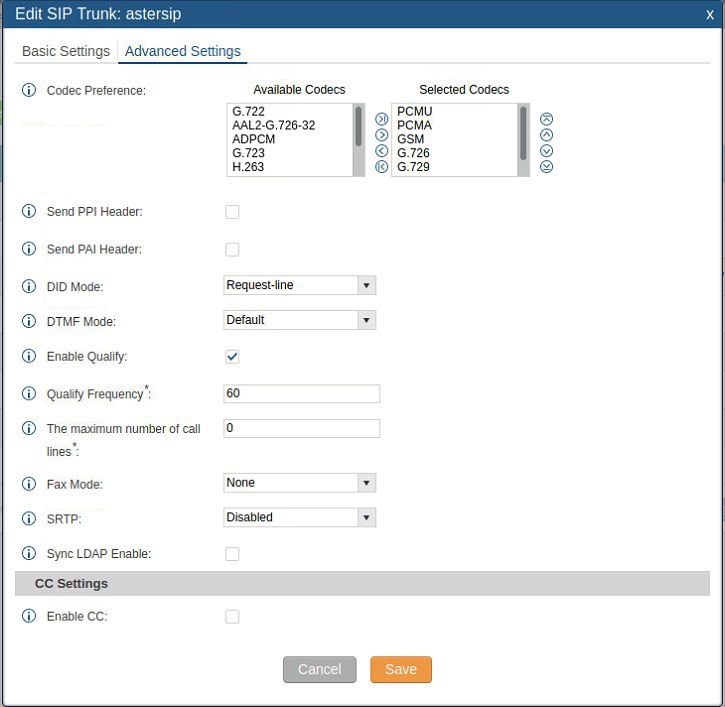Show info for Send PPI Header
Viewport: 725px width, 707px height.
[x=29, y=211]
